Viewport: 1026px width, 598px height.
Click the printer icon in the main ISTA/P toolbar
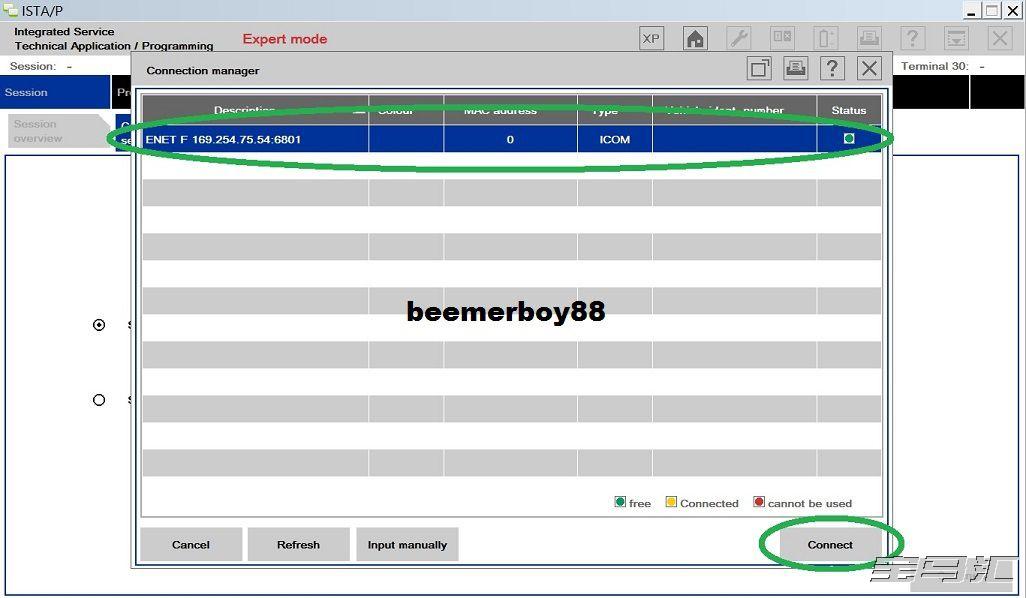869,39
